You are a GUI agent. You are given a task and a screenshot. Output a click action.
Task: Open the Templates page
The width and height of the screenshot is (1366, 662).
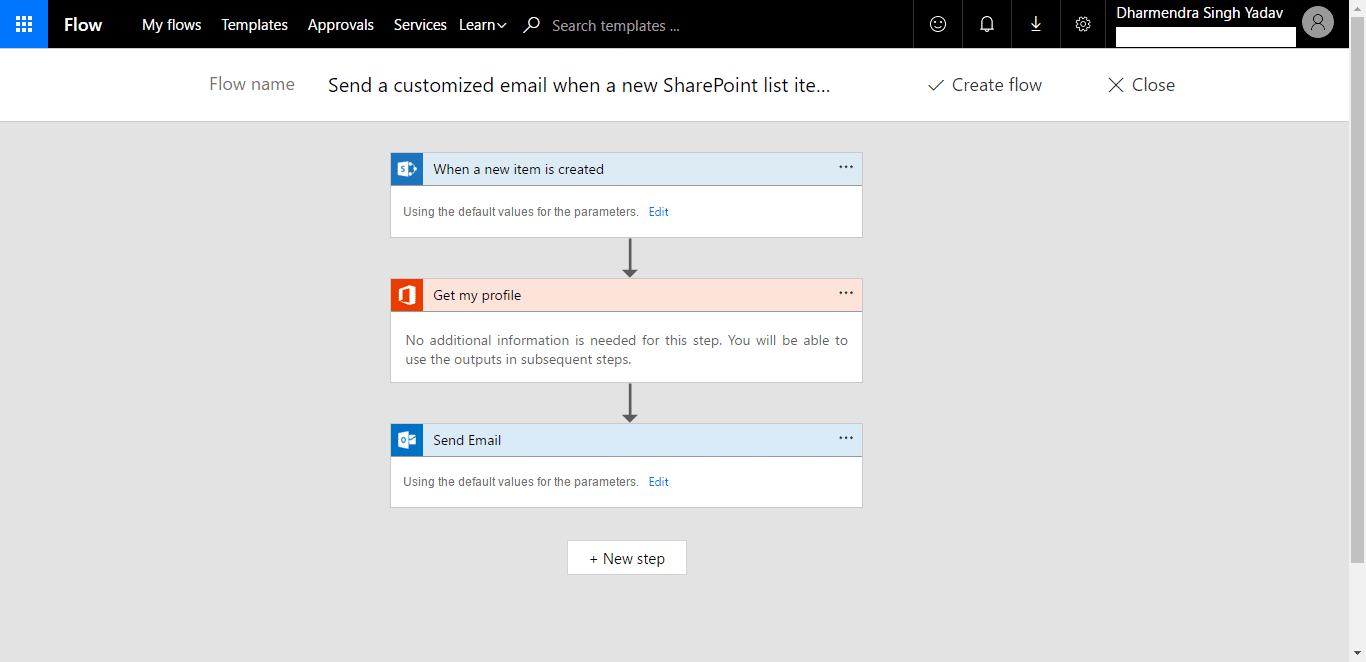tap(255, 25)
